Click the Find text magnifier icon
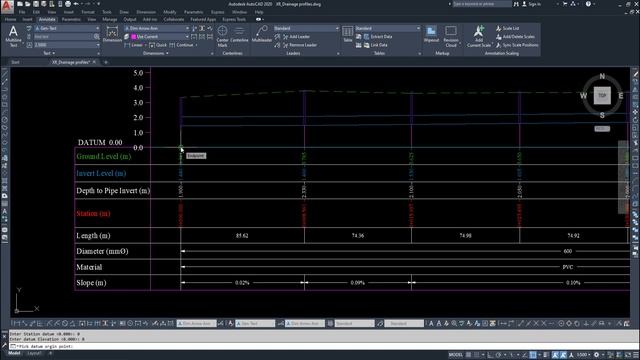 click(96, 37)
